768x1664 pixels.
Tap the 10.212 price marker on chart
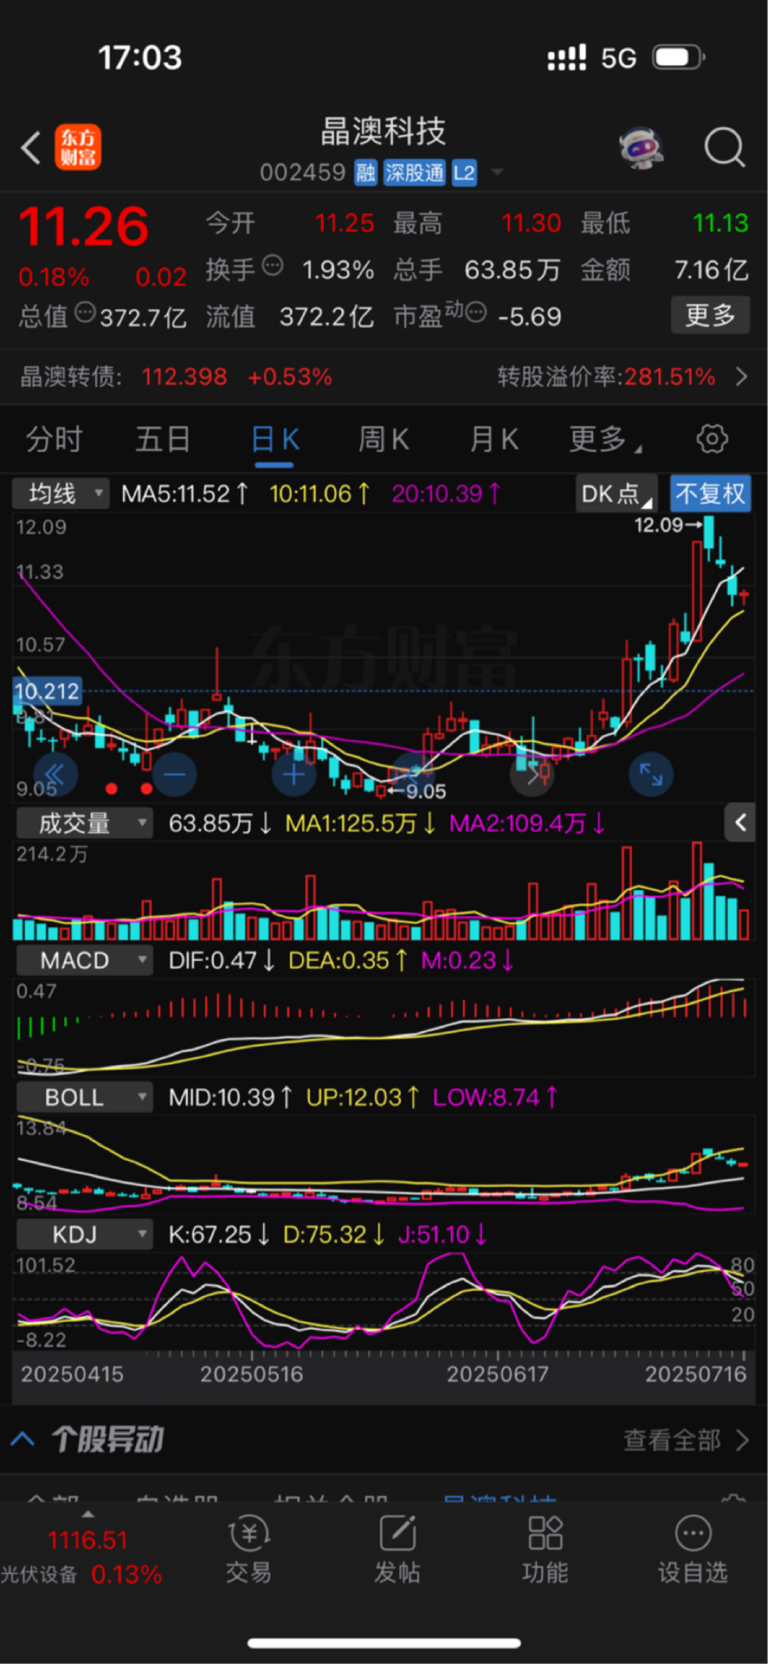point(46,691)
